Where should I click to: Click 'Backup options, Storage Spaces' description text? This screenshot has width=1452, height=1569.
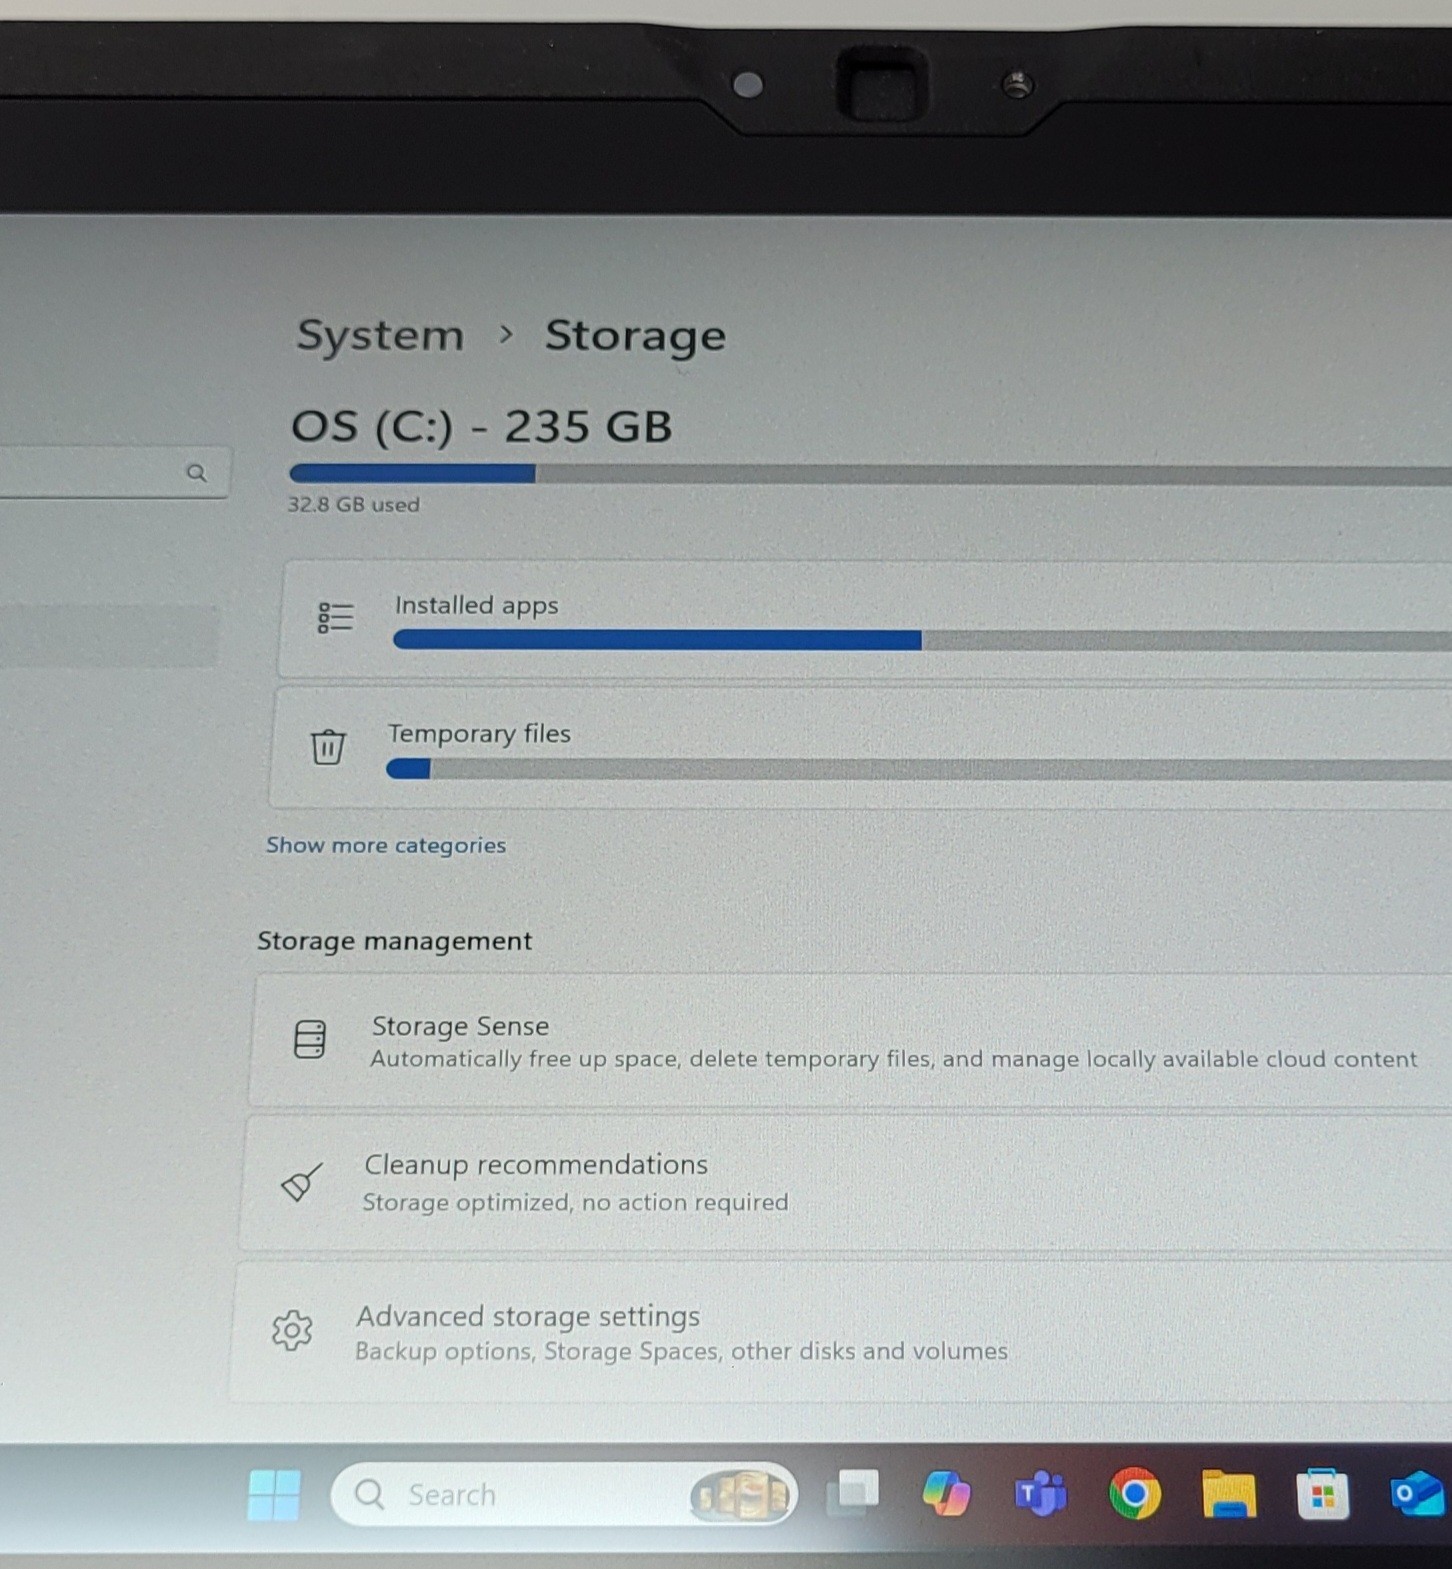(681, 1352)
